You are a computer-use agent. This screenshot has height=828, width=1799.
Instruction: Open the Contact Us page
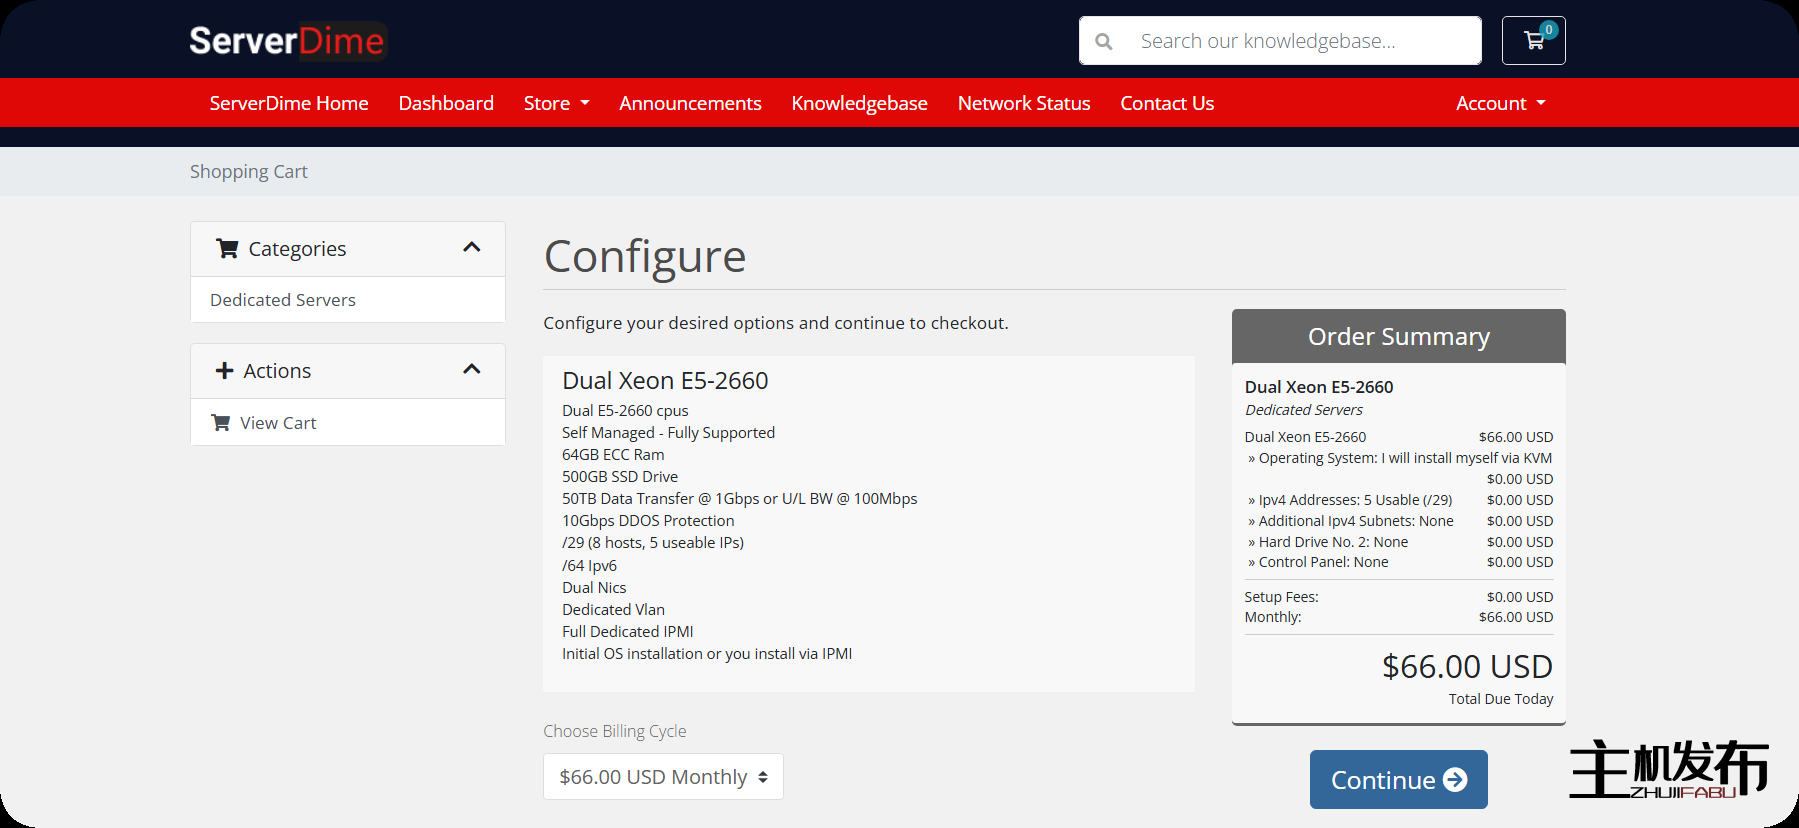click(1167, 103)
